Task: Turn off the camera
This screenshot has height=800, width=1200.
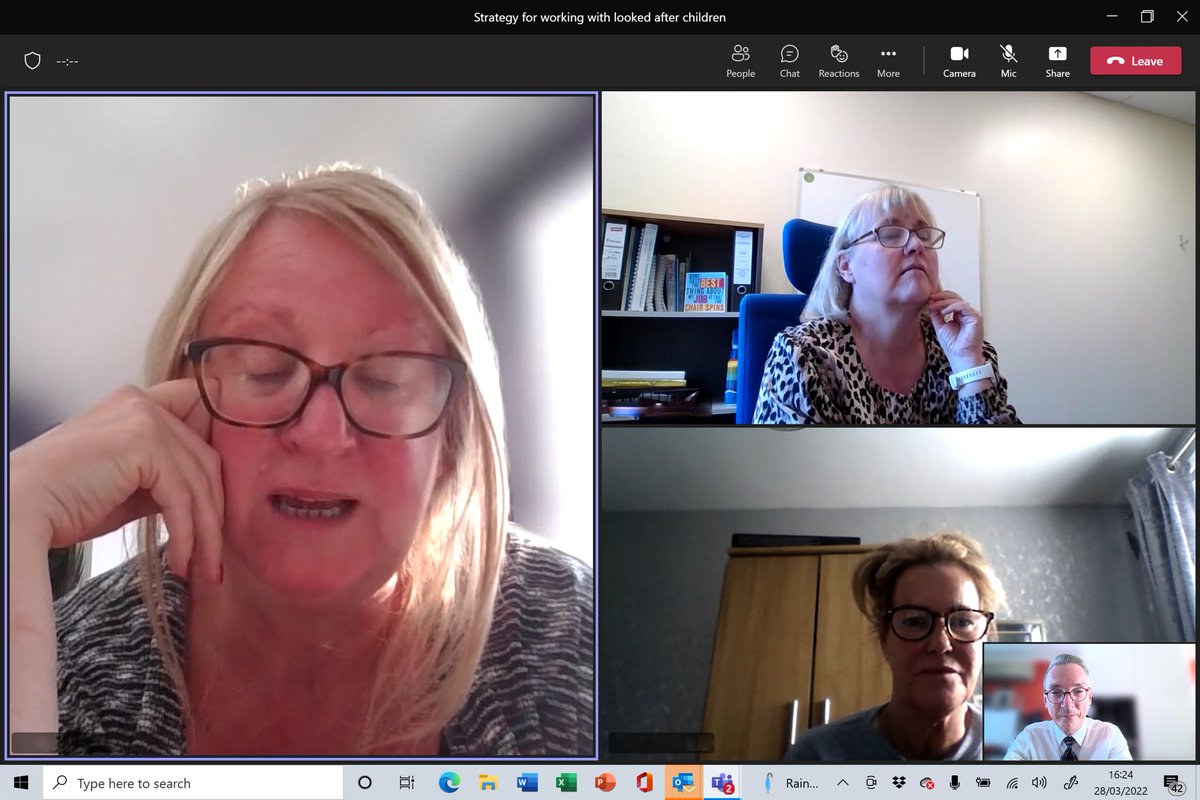Action: [x=959, y=60]
